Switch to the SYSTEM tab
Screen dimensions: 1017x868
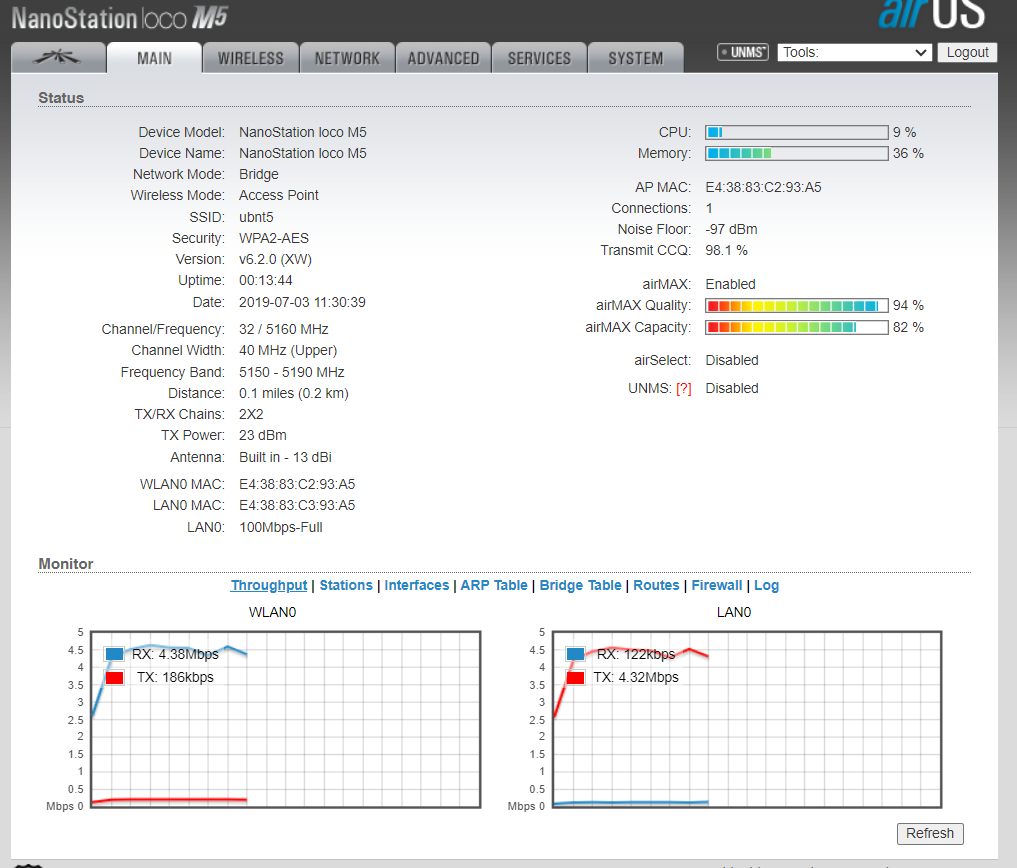coord(636,58)
